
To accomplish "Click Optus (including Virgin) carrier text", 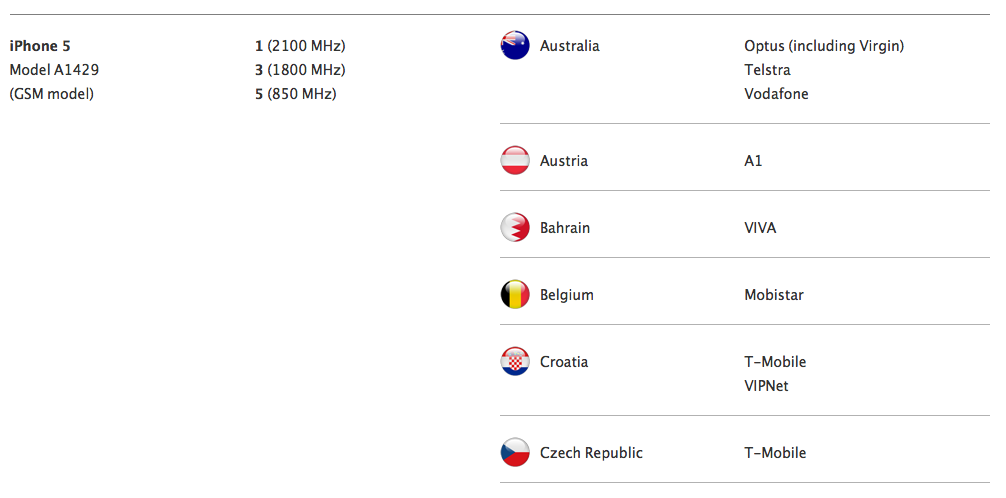I will tap(824, 46).
